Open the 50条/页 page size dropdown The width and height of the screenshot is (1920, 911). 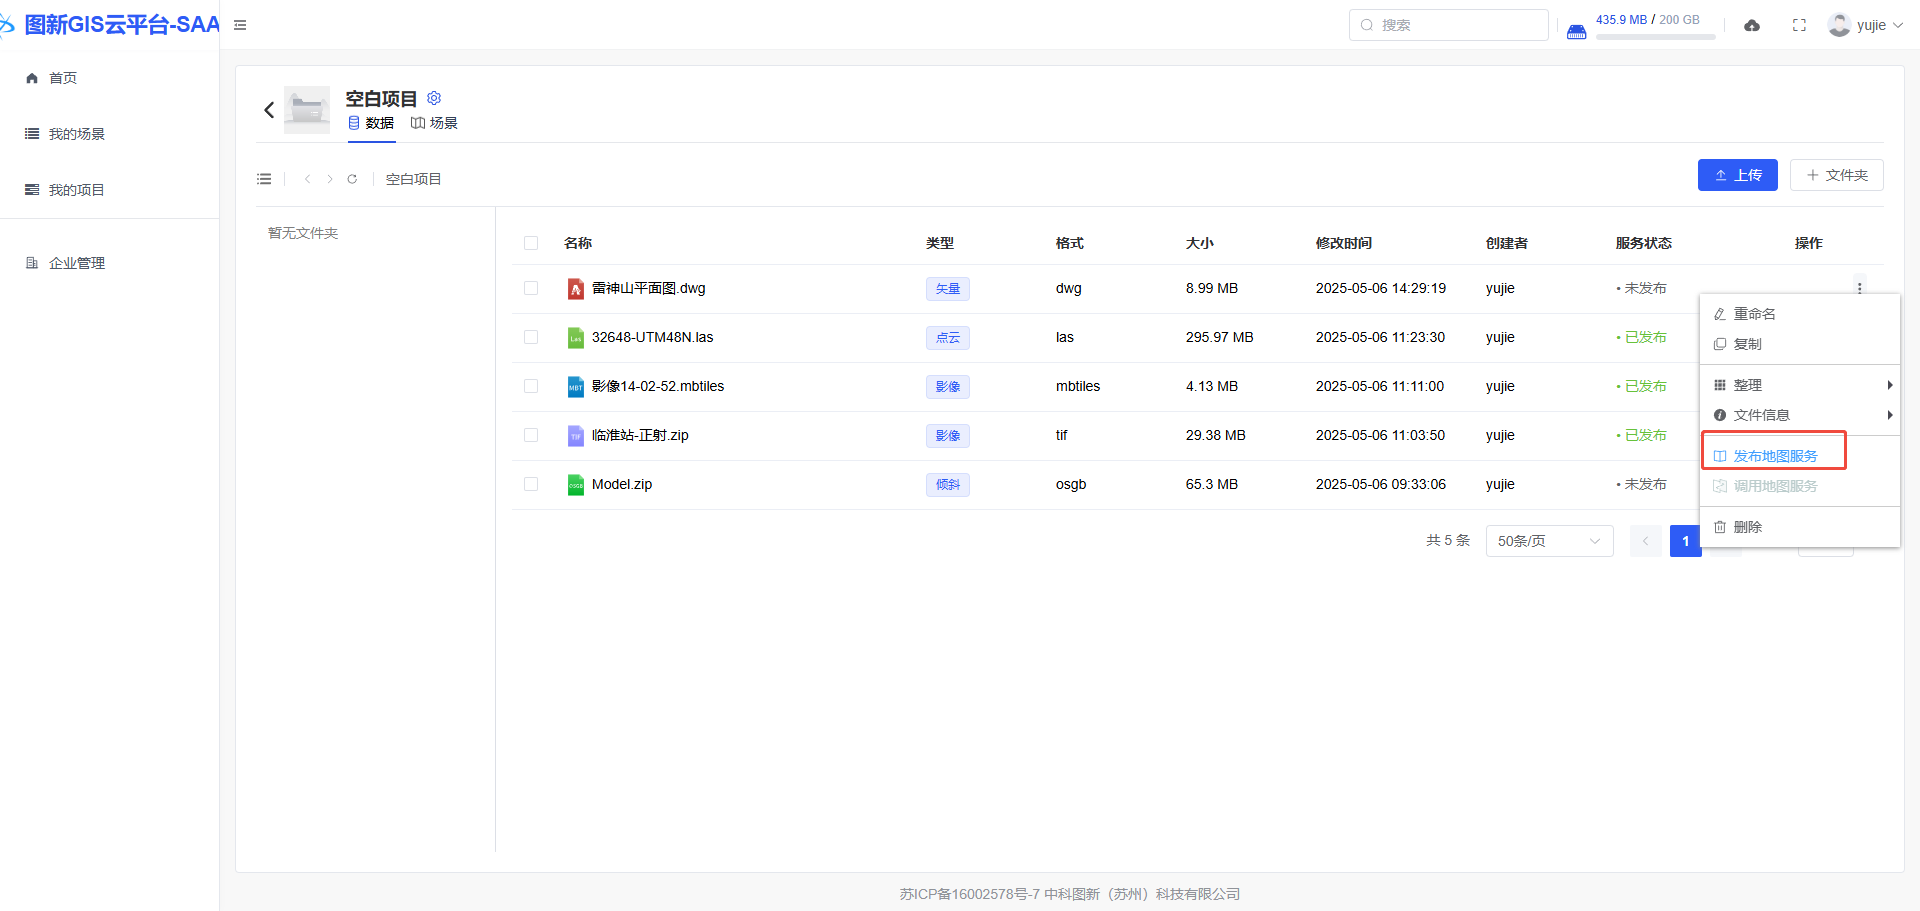[x=1548, y=541]
